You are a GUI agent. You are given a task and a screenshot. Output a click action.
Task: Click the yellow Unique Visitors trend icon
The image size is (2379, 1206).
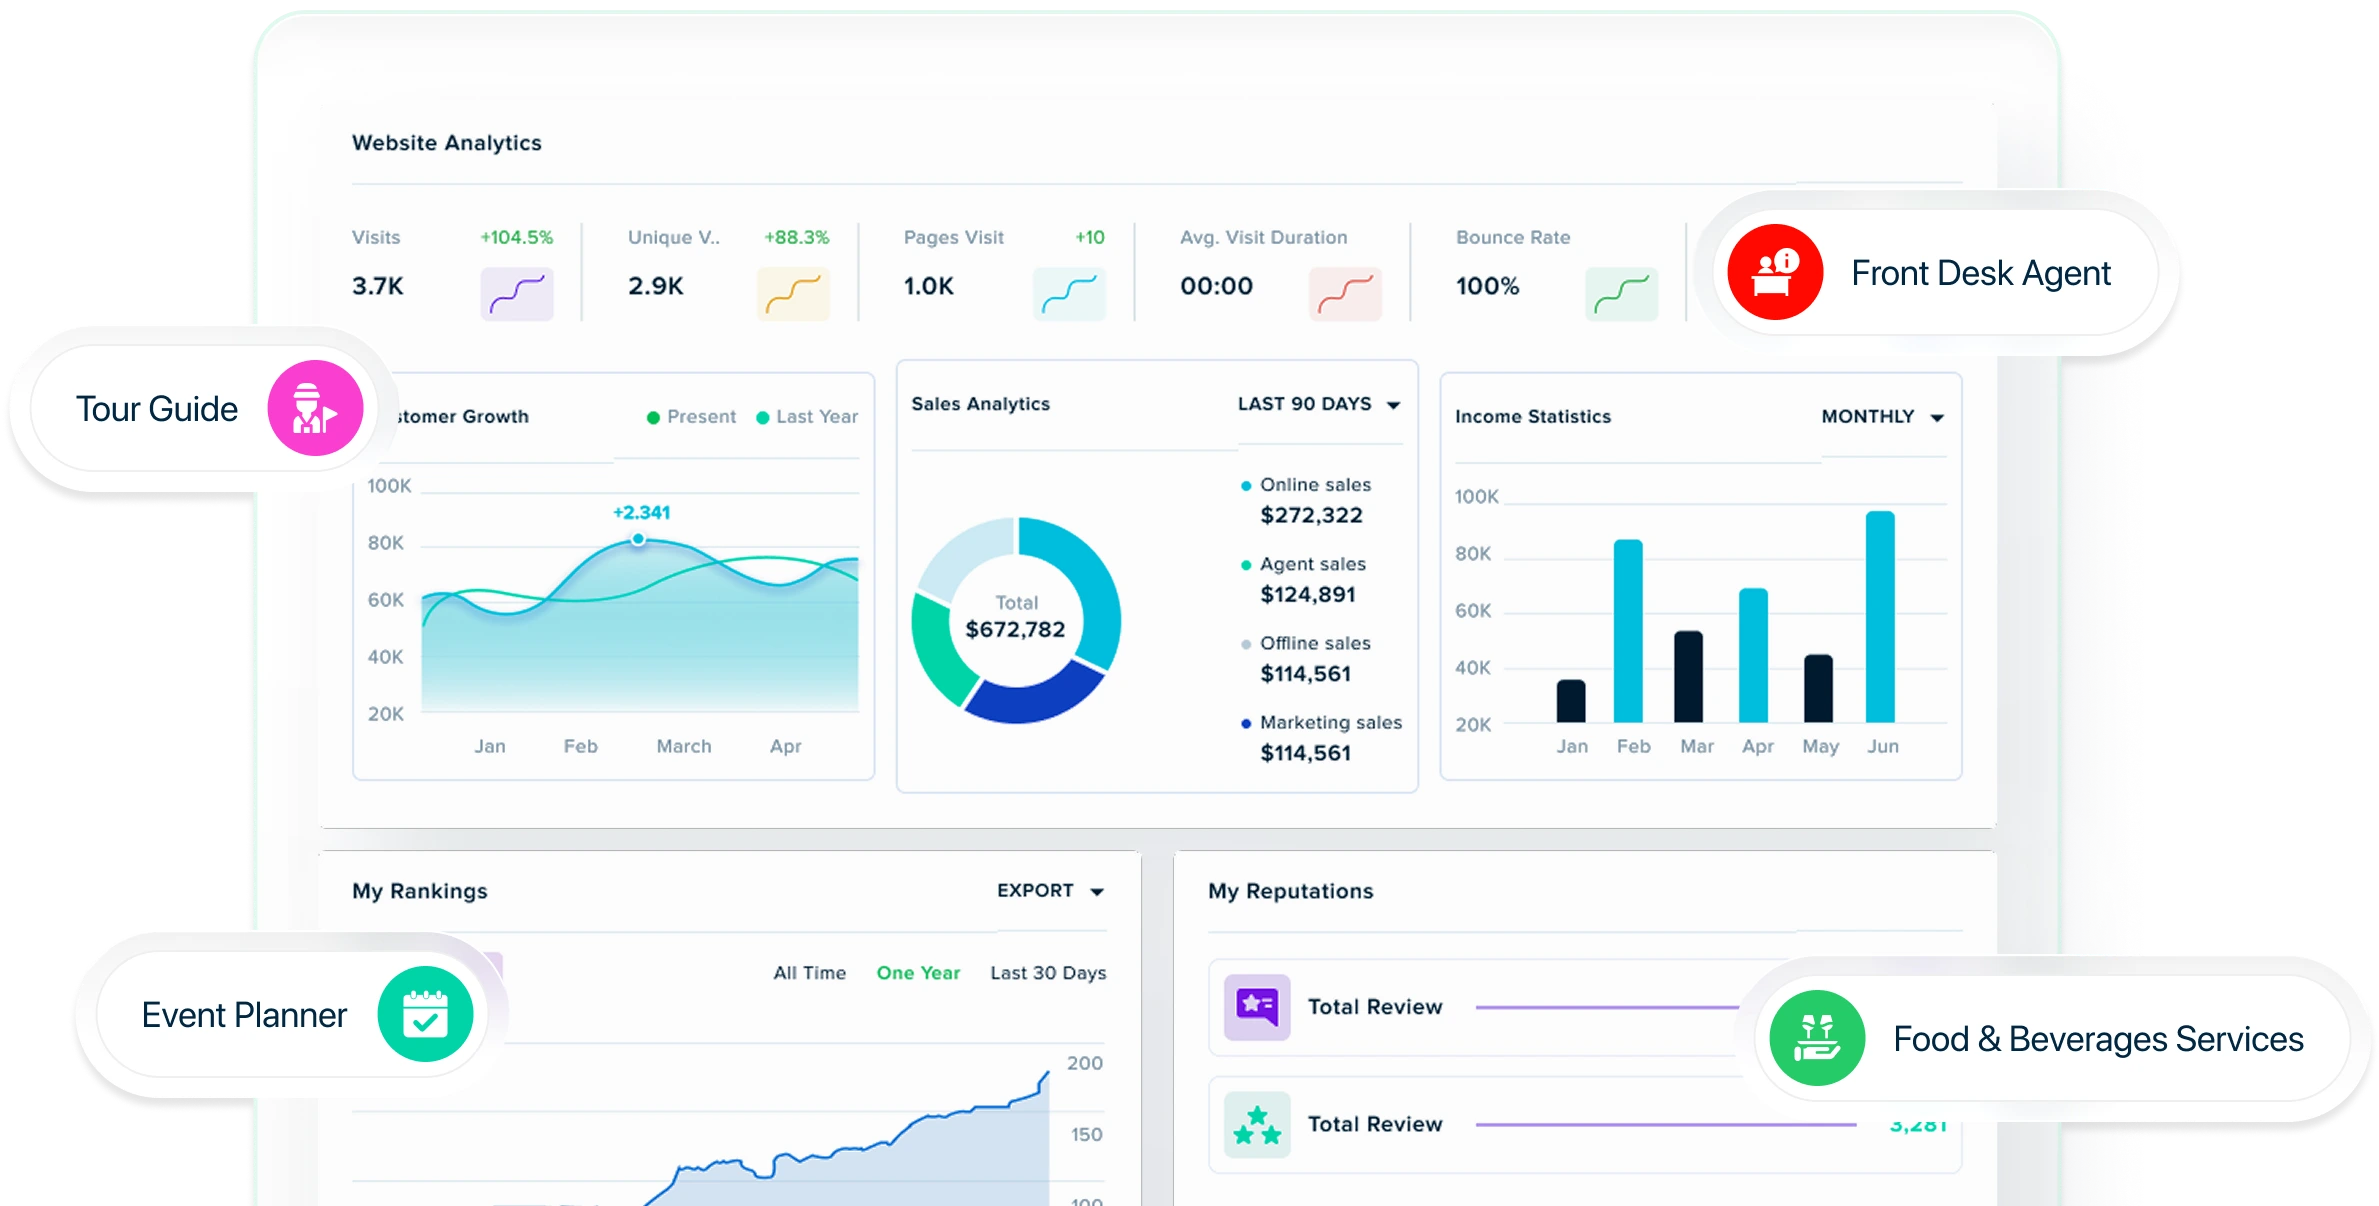point(793,293)
